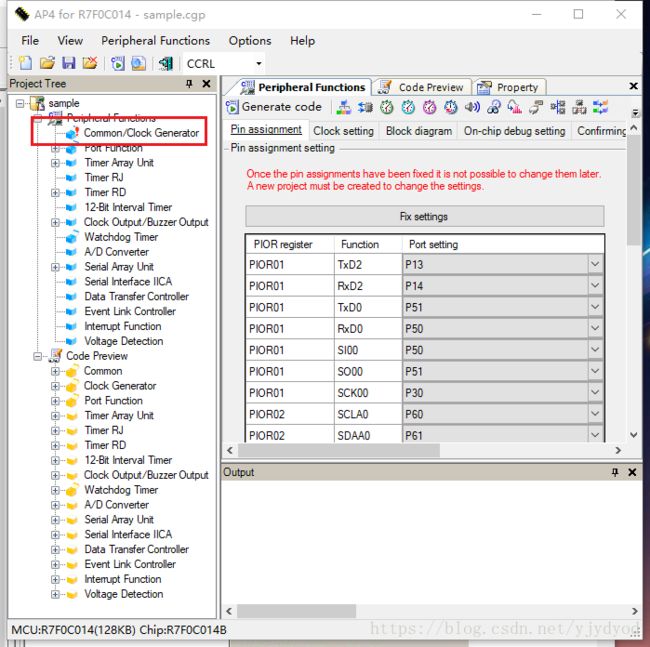650x647 pixels.
Task: Pin the Project Tree panel
Action: (x=189, y=84)
